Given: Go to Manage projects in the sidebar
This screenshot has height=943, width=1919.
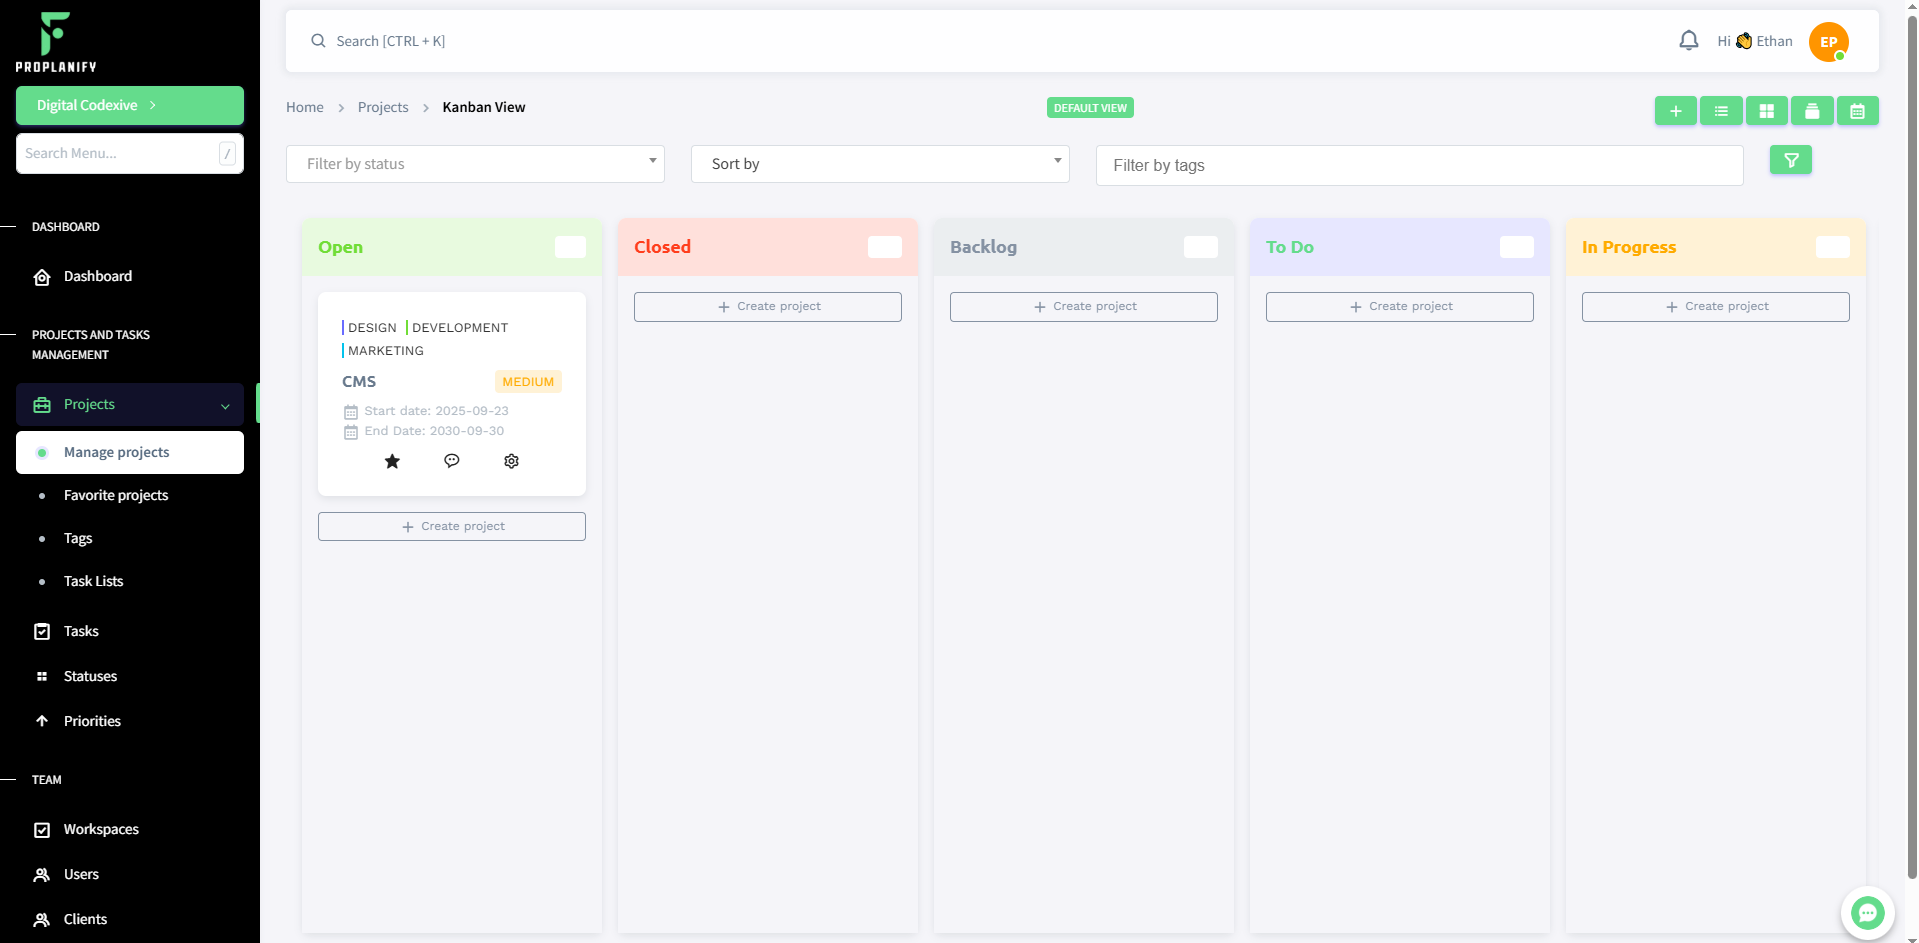Looking at the screenshot, I should 117,452.
